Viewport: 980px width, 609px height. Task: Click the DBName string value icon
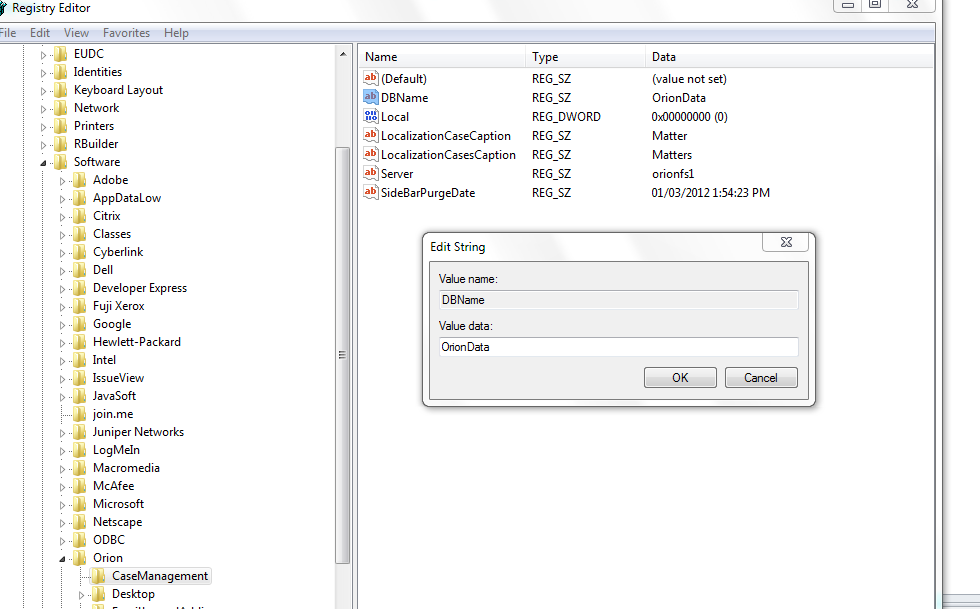coord(371,97)
